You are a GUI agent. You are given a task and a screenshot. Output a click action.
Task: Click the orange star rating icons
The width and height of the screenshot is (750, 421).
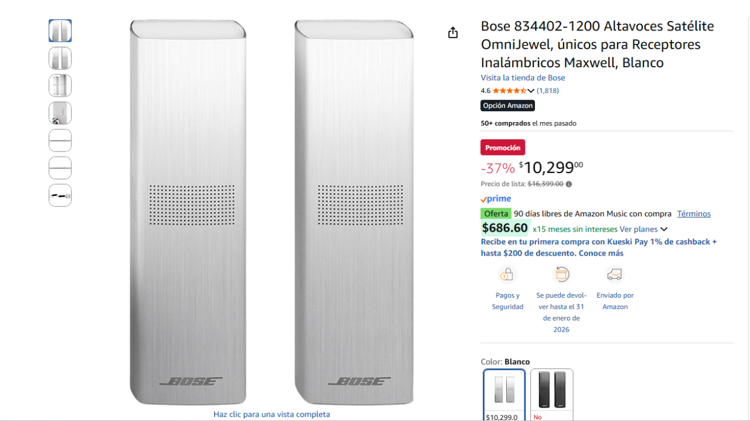point(509,91)
